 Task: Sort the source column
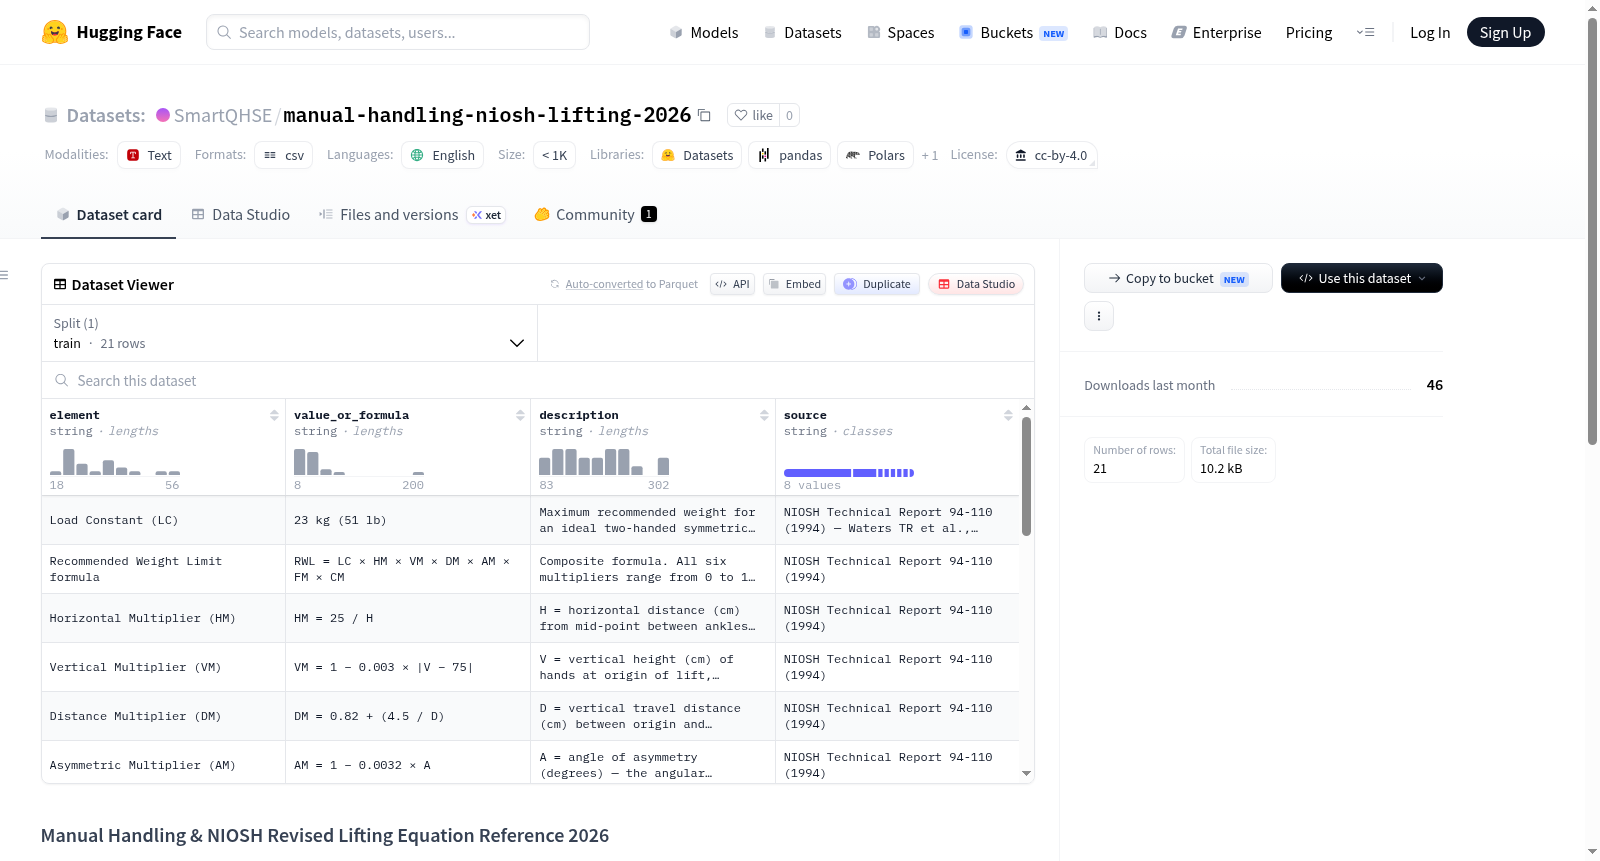click(1008, 415)
